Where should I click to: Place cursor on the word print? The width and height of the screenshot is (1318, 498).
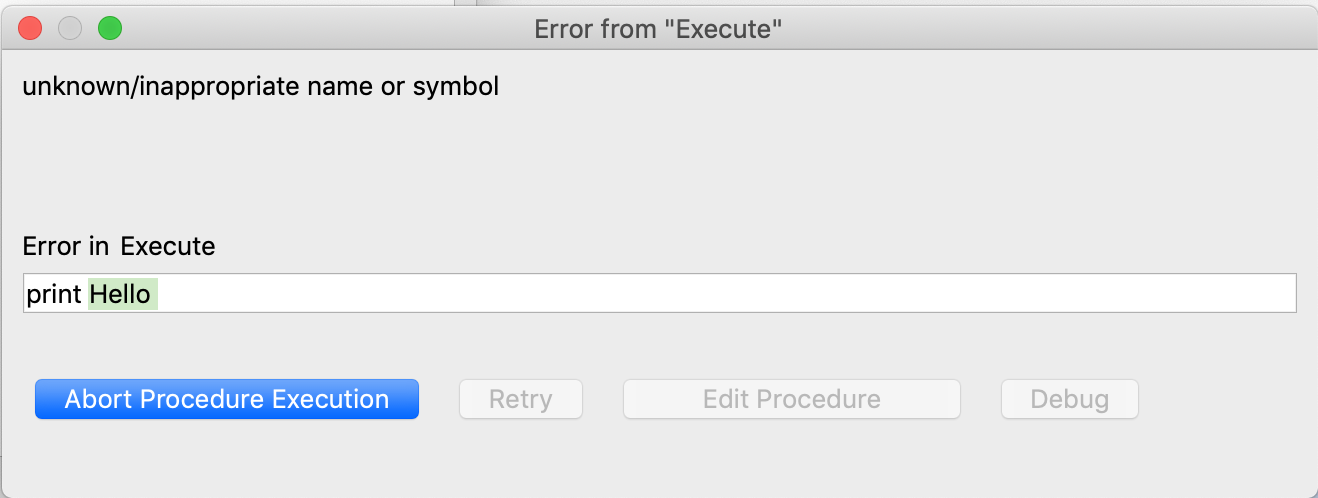tap(54, 294)
